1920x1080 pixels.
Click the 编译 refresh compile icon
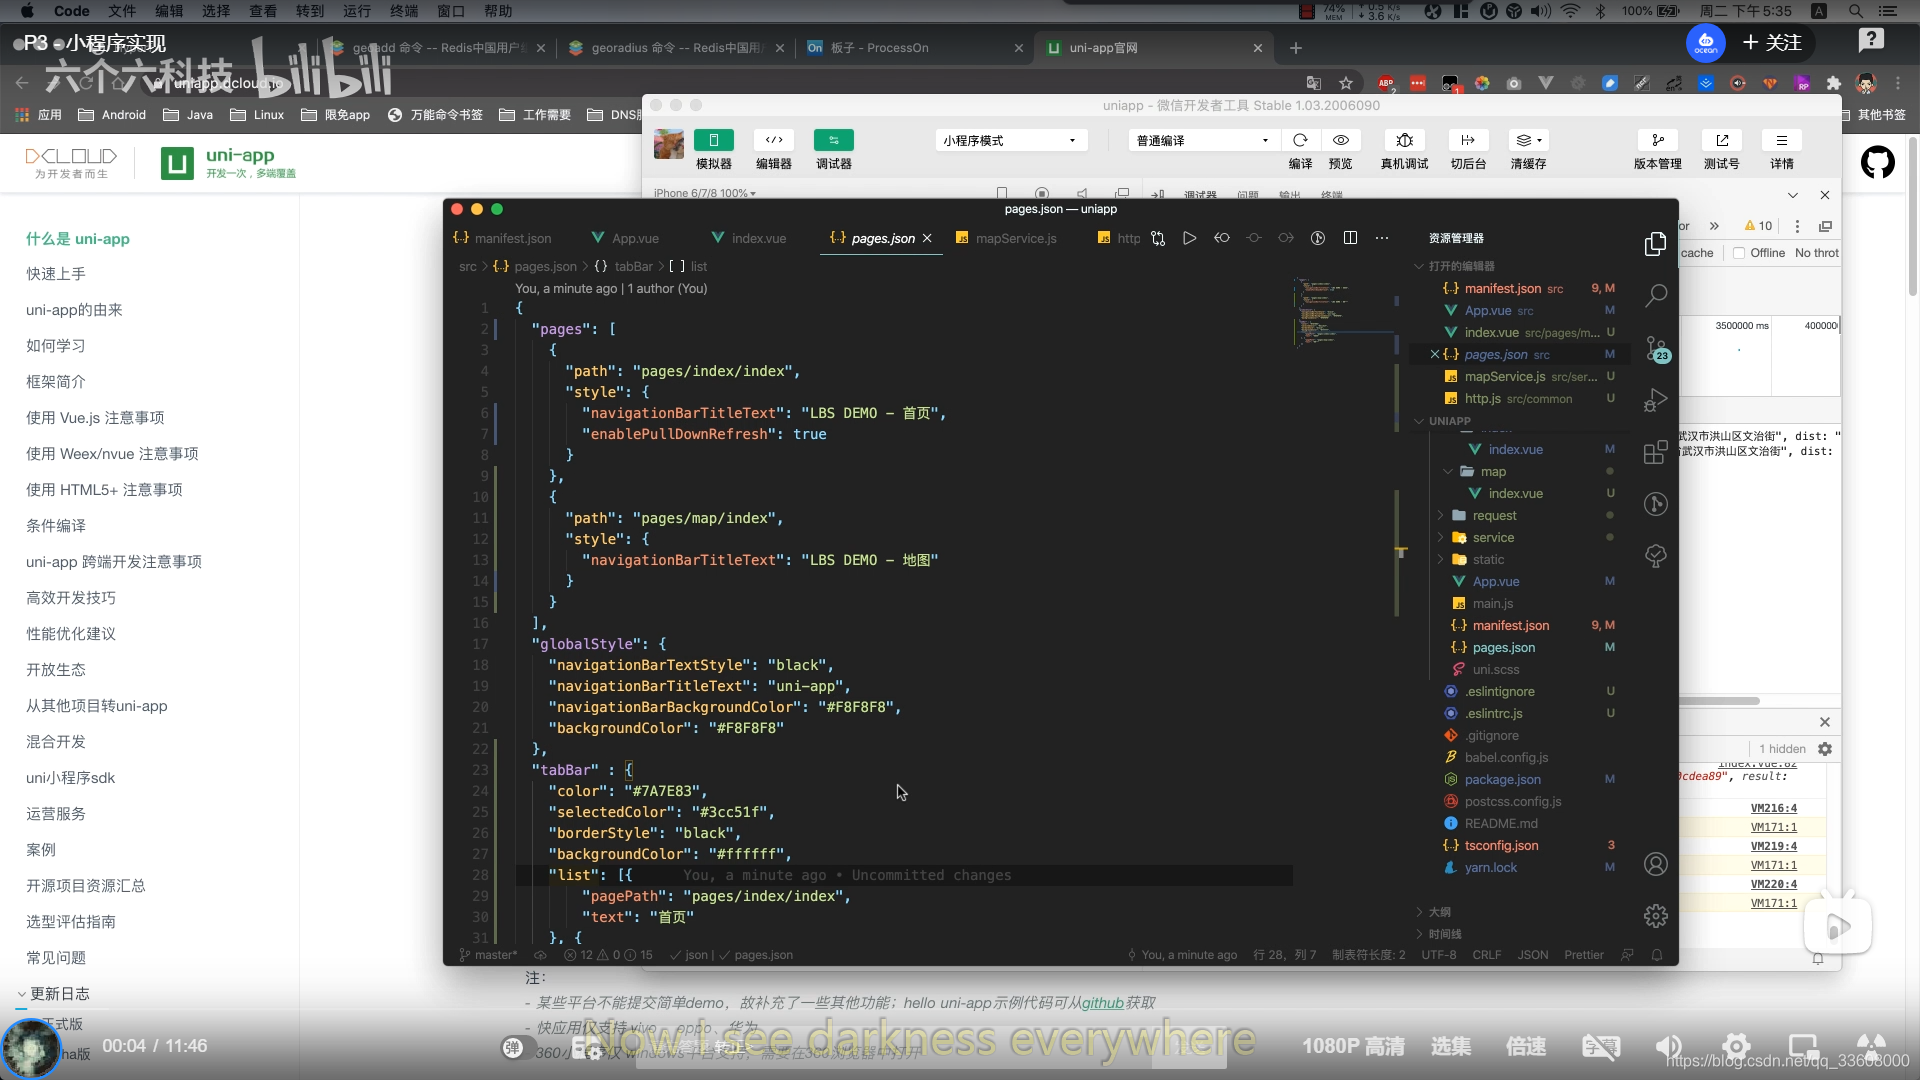1300,140
